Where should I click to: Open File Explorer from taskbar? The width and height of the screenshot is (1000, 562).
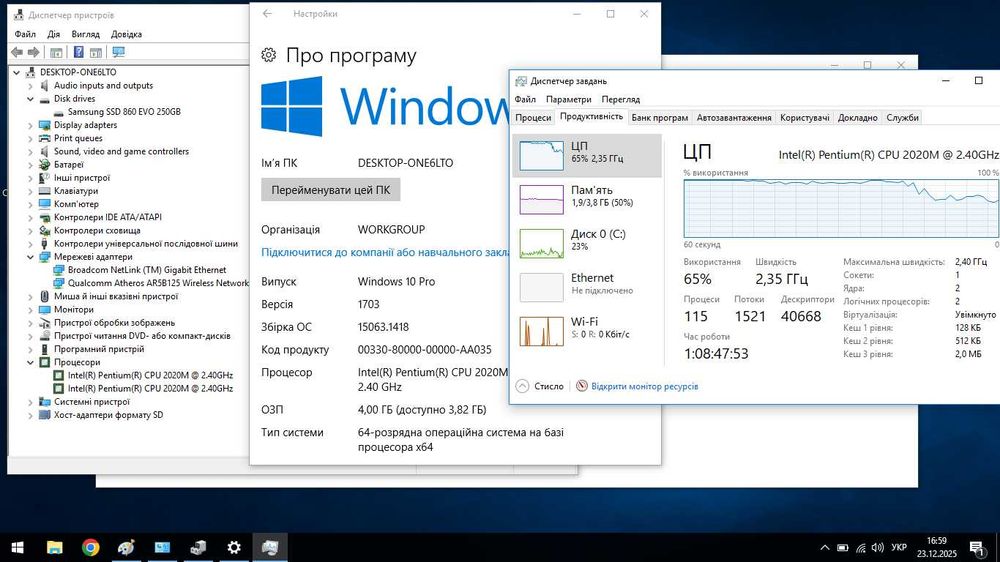(54, 547)
